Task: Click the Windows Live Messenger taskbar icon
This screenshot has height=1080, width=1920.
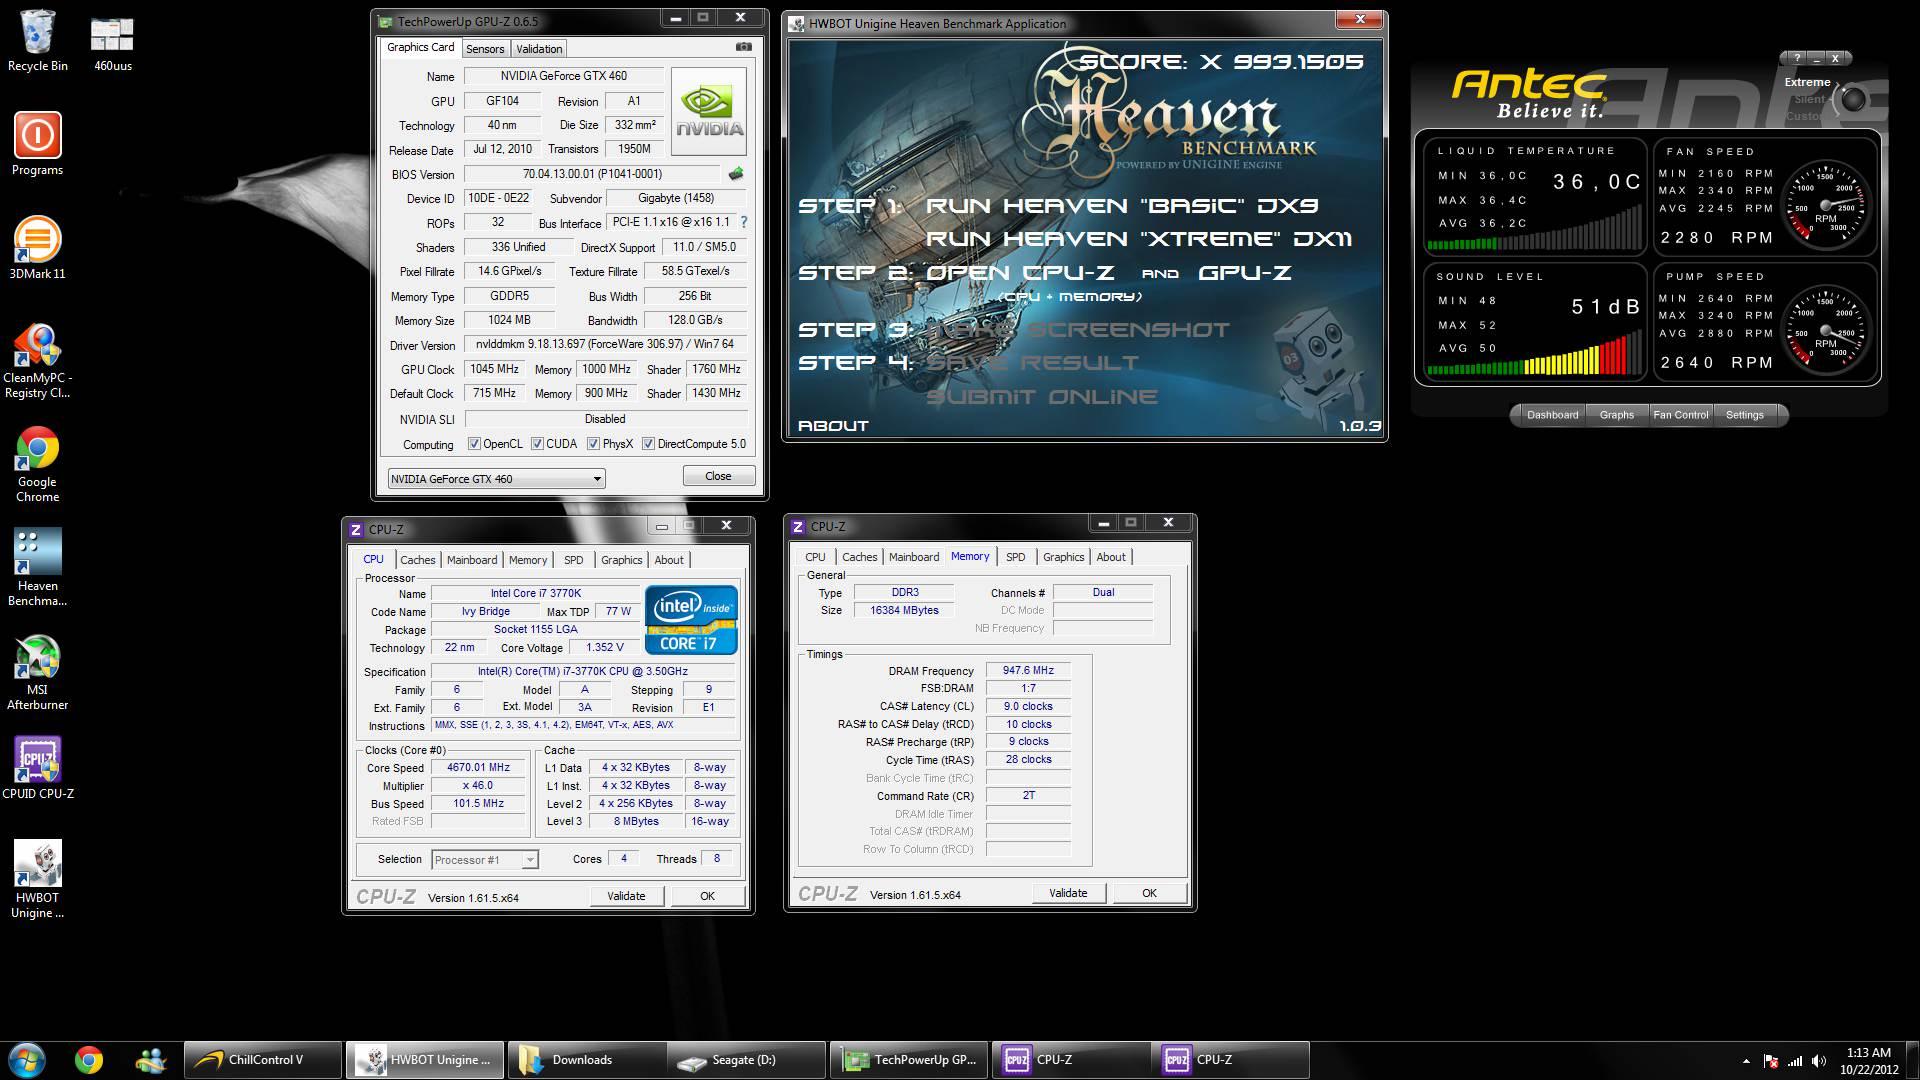Action: pyautogui.click(x=151, y=1059)
